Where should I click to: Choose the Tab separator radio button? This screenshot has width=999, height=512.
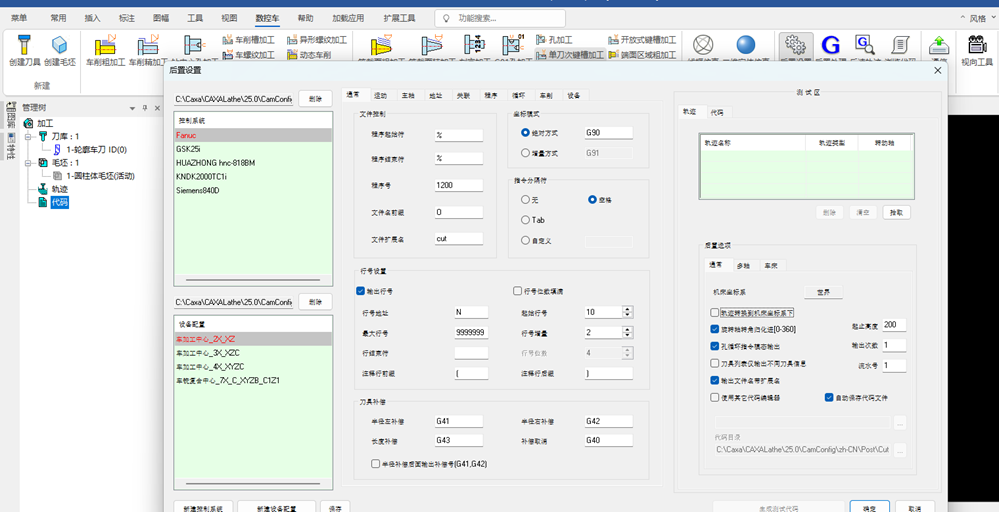[525, 220]
